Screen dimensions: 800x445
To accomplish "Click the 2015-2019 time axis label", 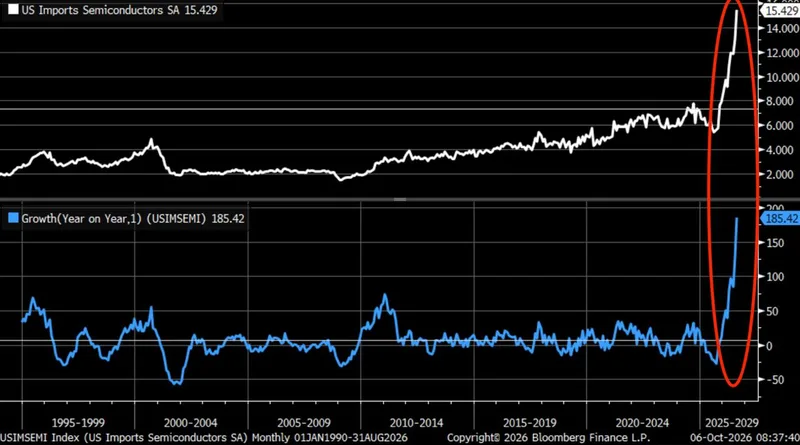I will point(530,423).
